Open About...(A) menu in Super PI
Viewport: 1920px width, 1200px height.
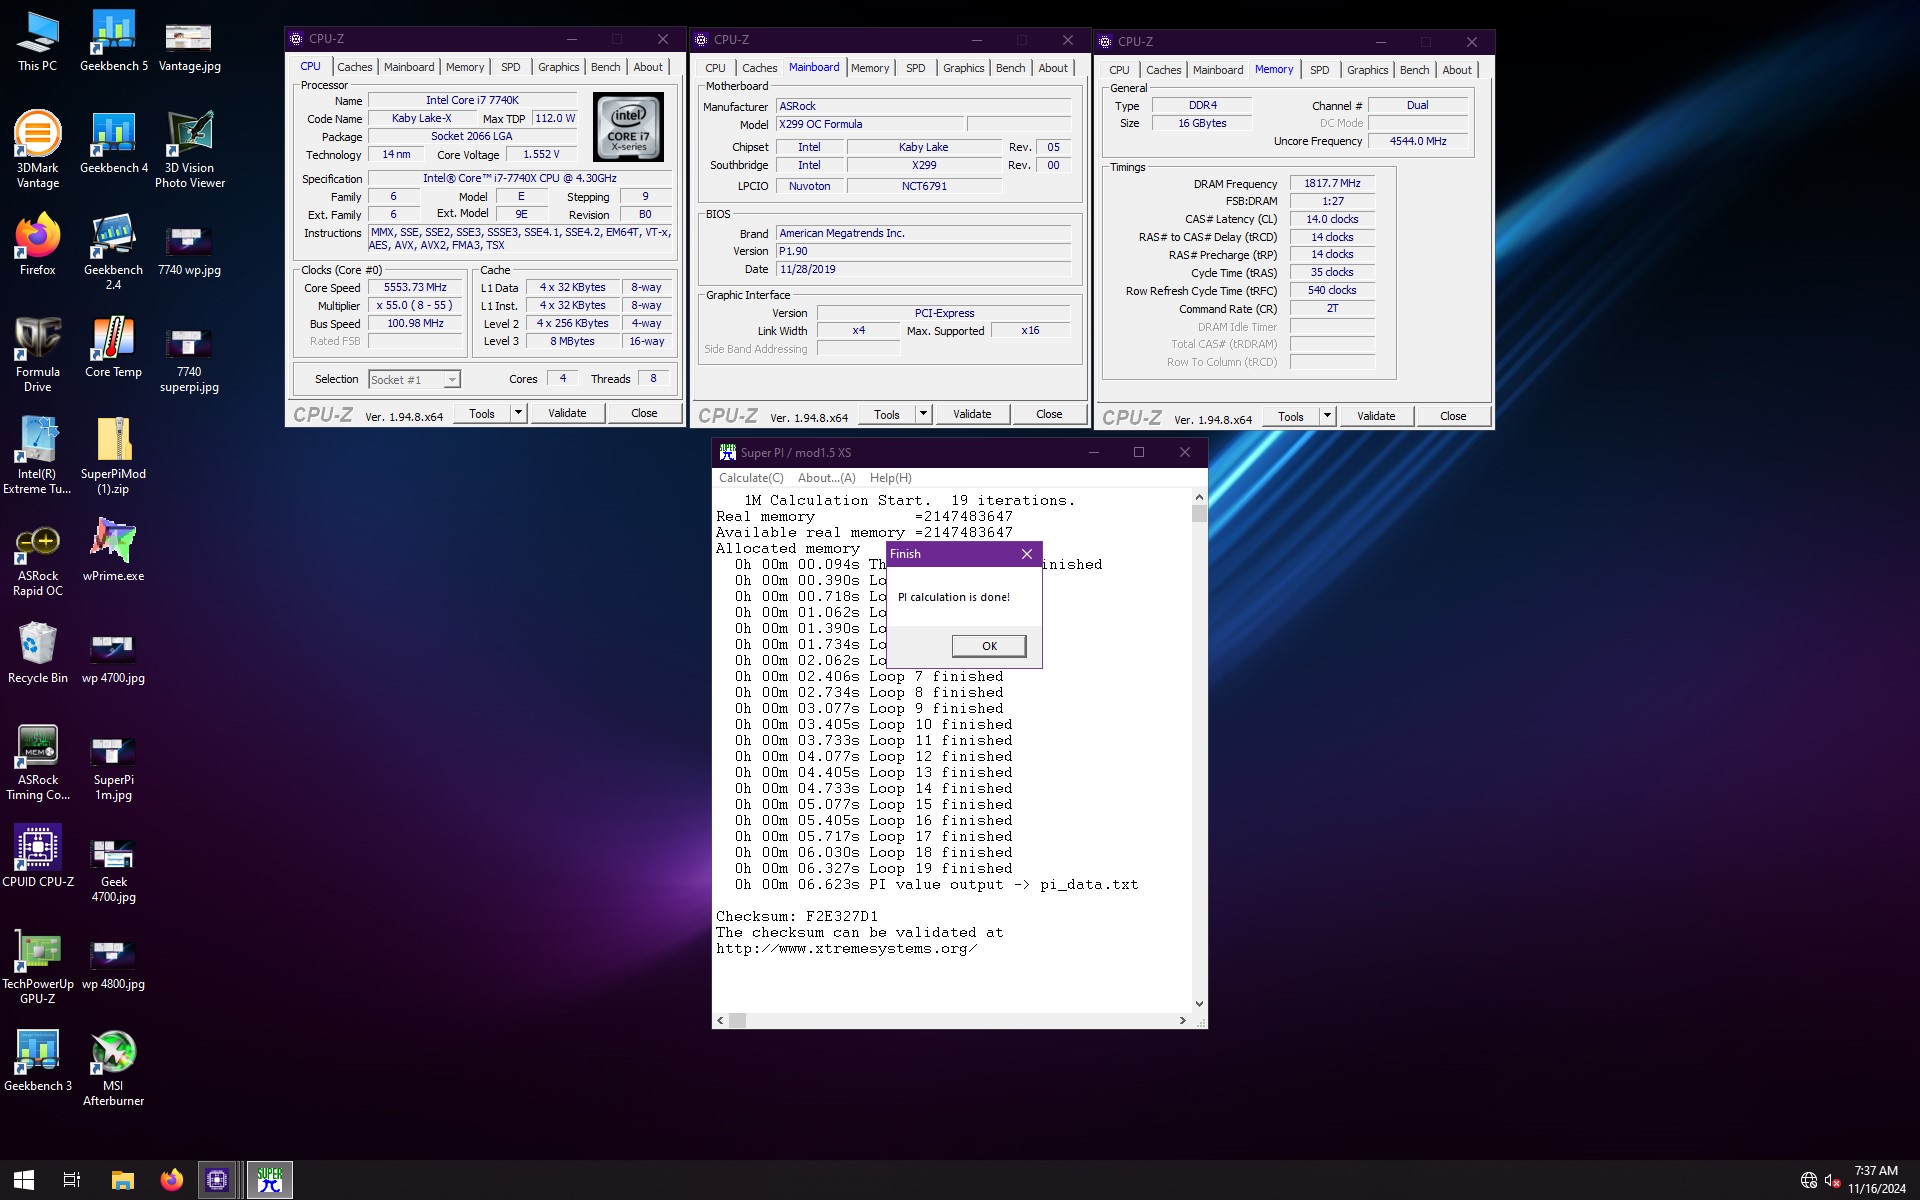pos(826,478)
